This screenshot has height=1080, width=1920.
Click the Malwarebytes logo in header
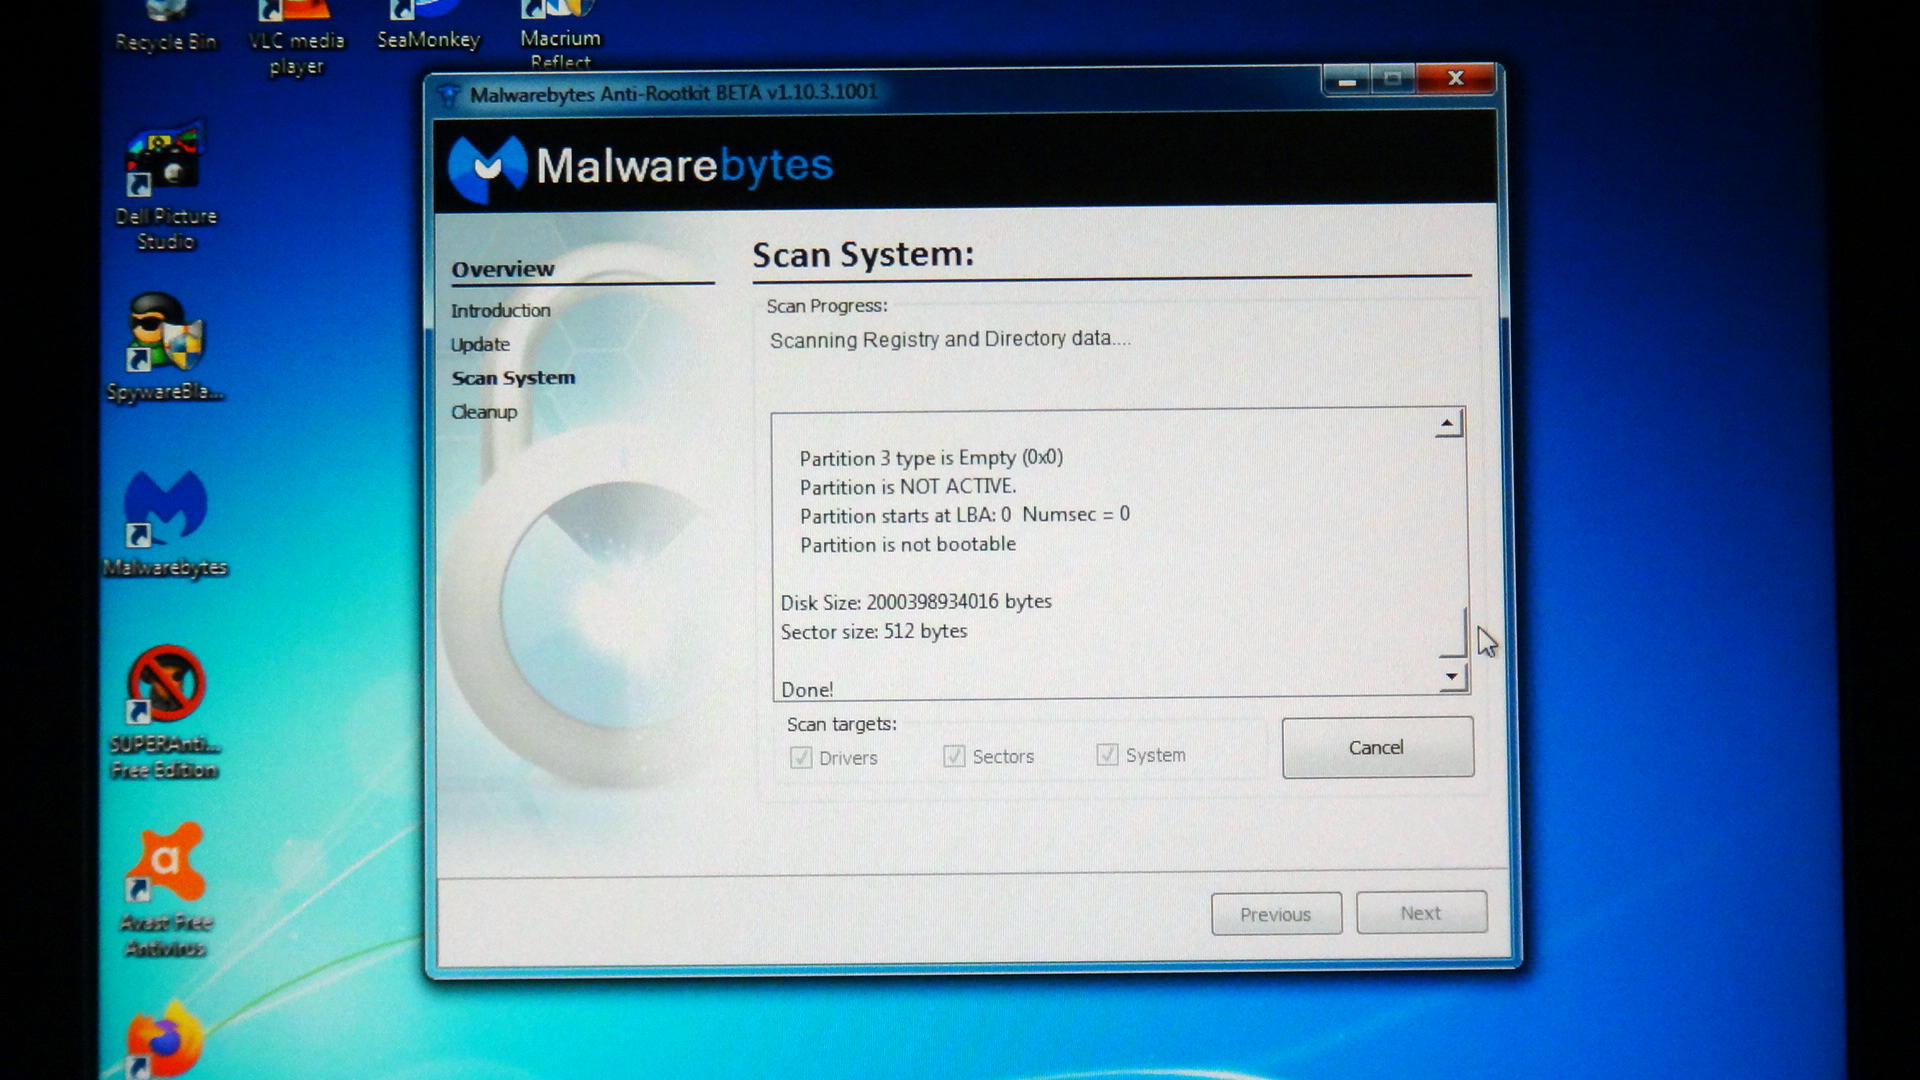pos(640,167)
